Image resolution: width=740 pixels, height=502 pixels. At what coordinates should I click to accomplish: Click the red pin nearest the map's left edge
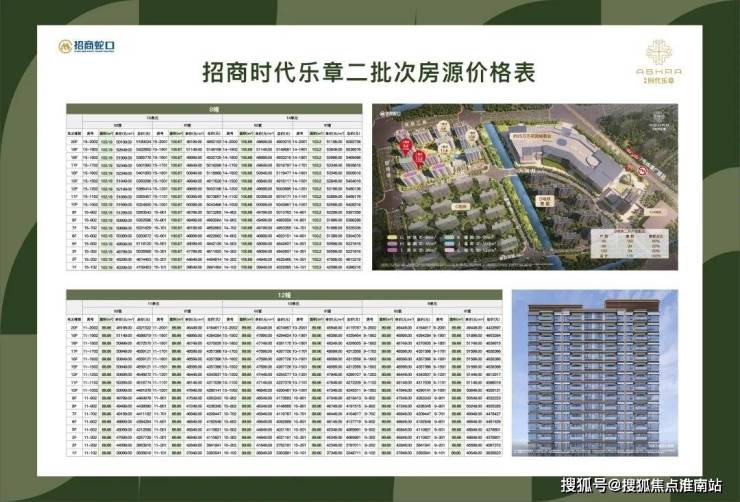coord(406,147)
